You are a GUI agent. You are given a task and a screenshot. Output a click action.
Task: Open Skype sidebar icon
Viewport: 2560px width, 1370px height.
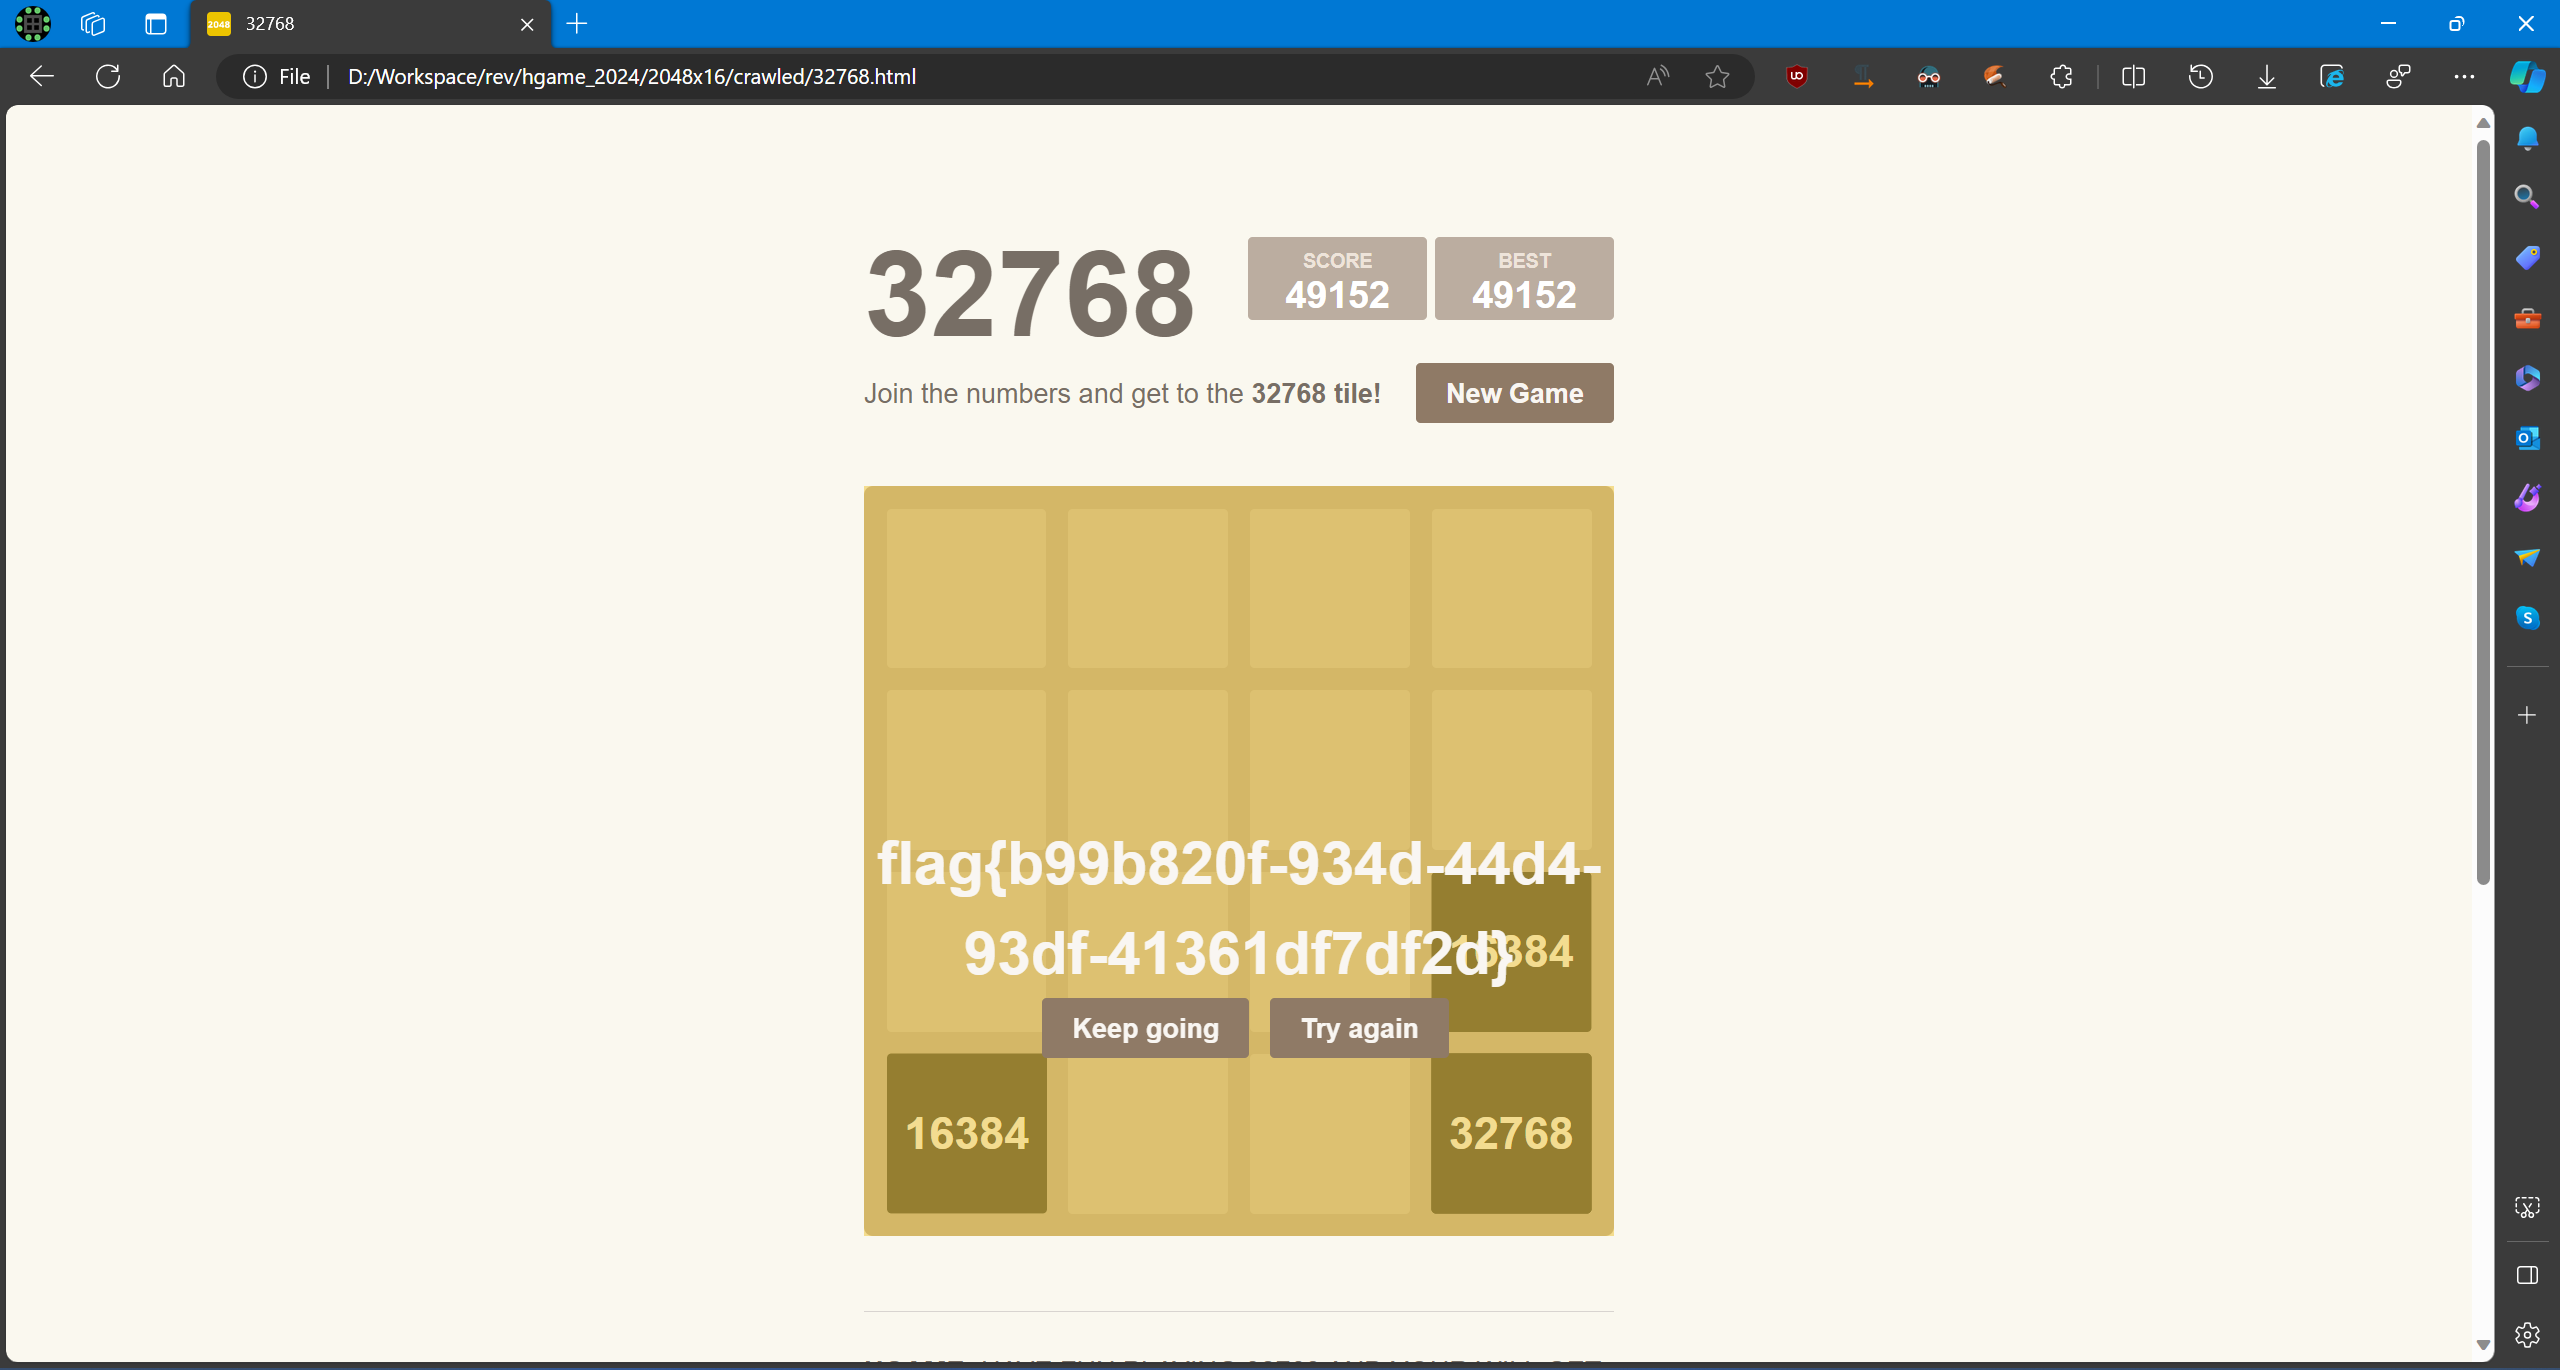tap(2527, 618)
